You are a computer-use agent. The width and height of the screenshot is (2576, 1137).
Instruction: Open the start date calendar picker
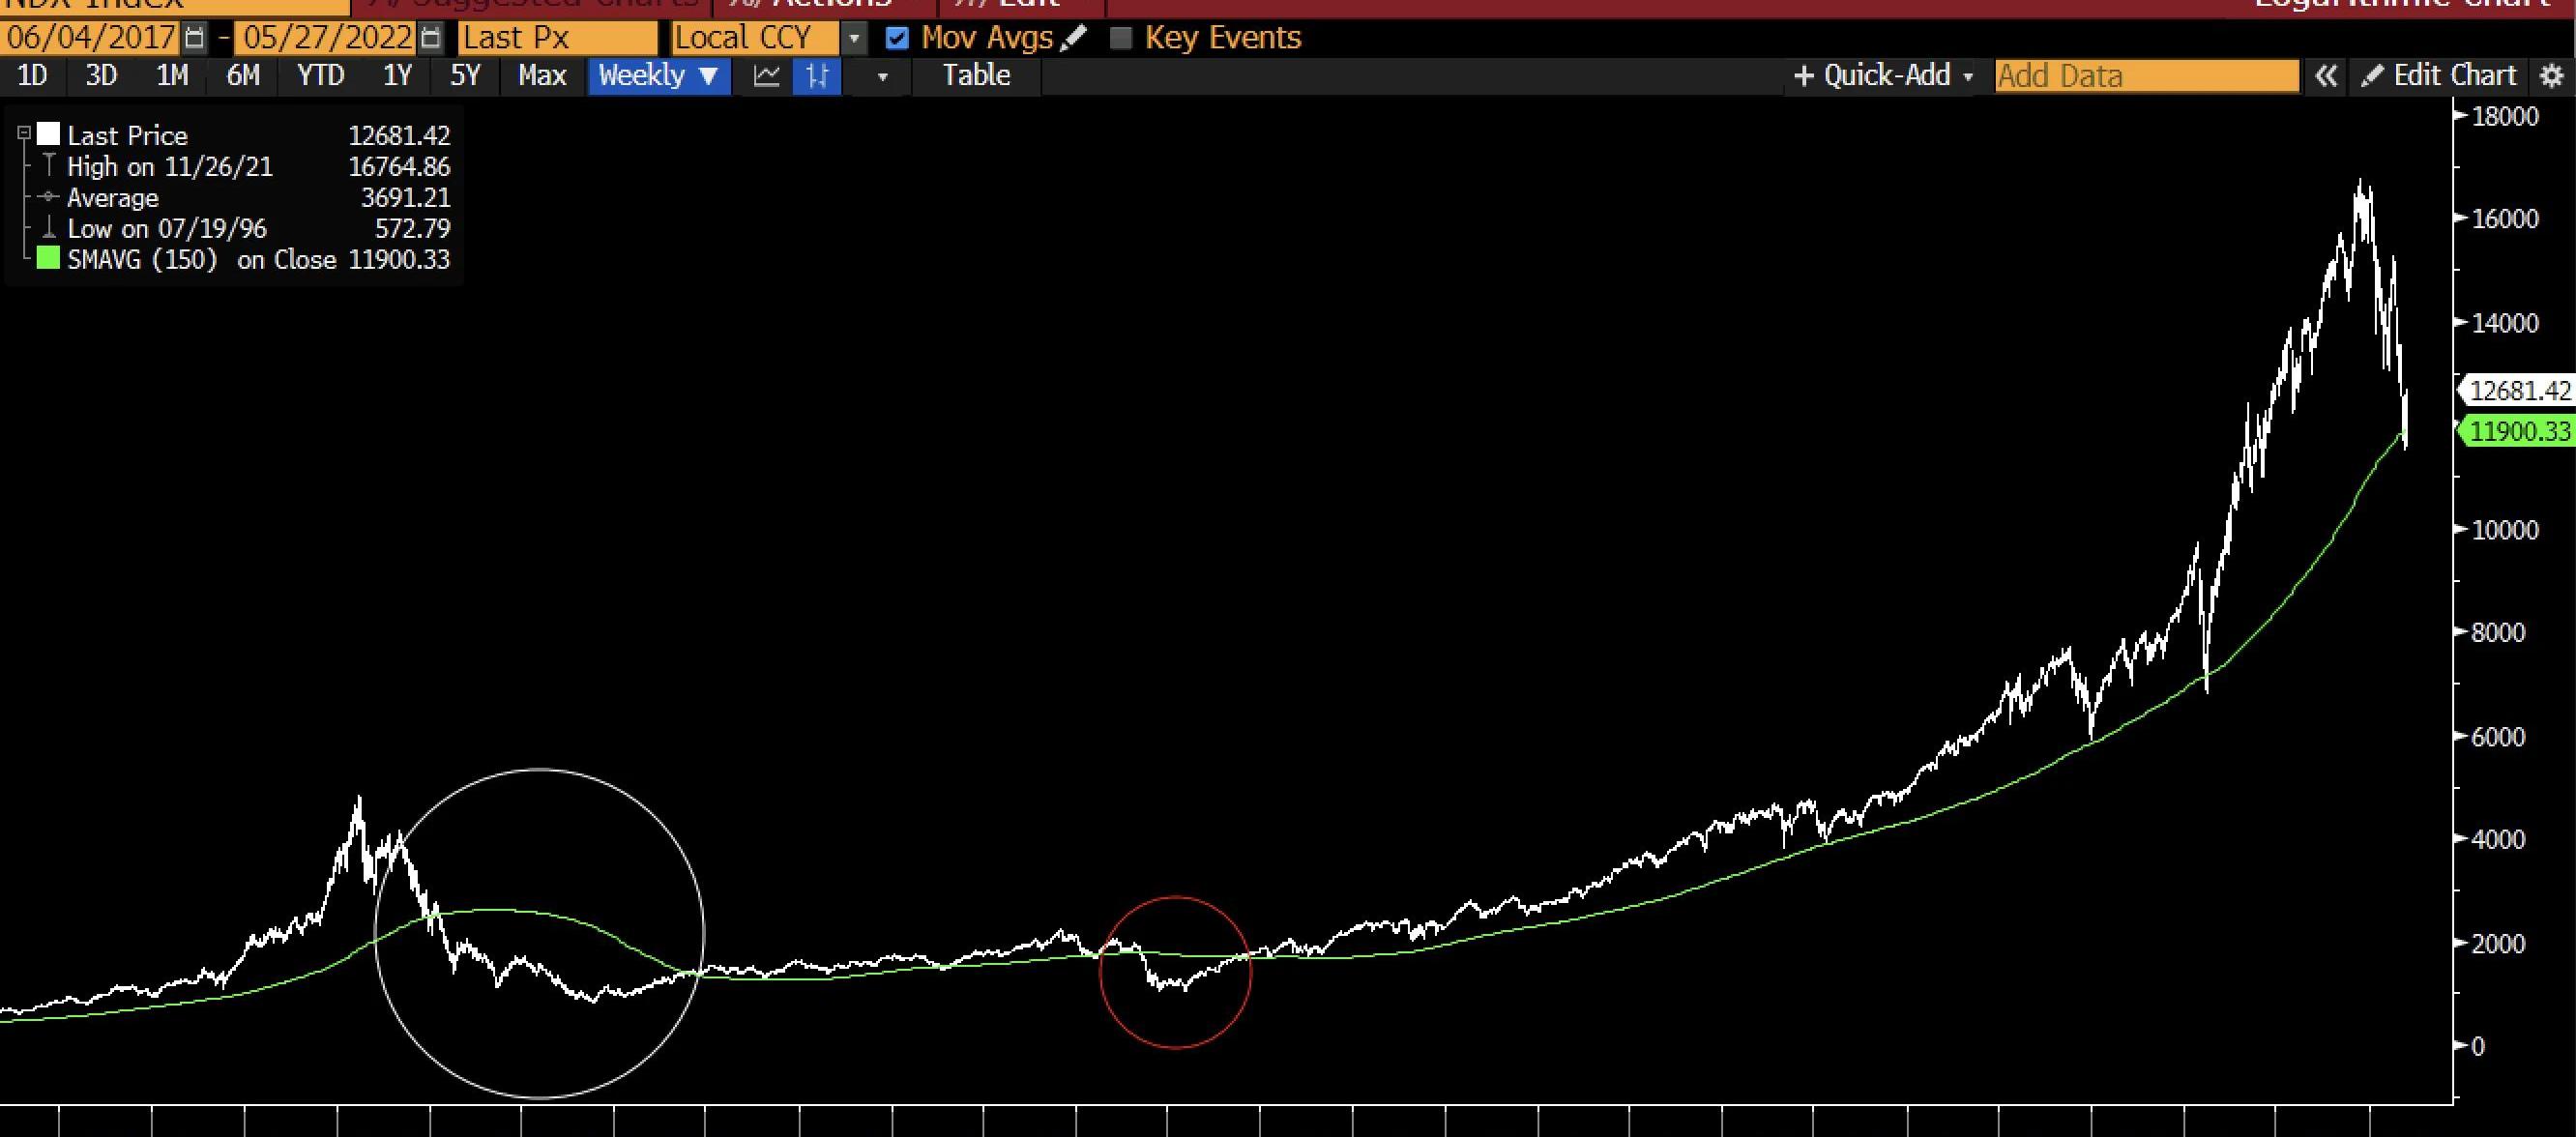click(195, 38)
